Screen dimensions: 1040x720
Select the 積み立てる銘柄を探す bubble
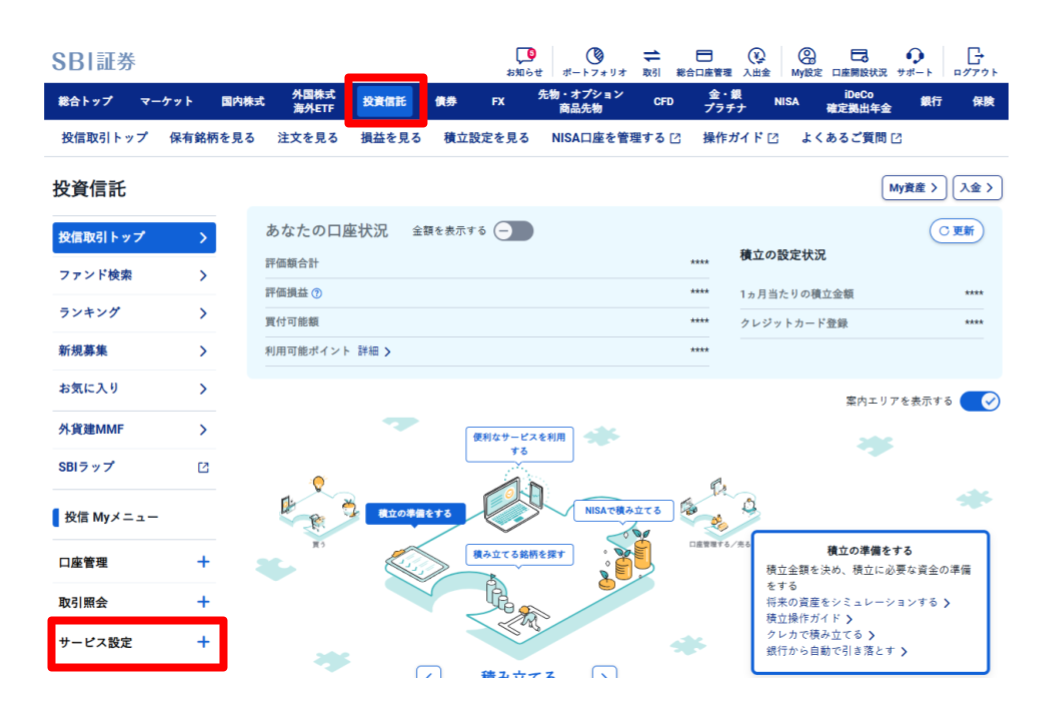[519, 554]
